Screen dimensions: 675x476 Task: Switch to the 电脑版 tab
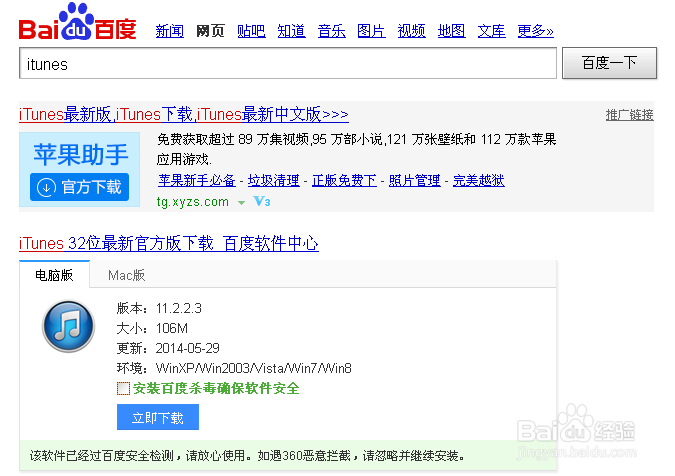click(x=54, y=275)
